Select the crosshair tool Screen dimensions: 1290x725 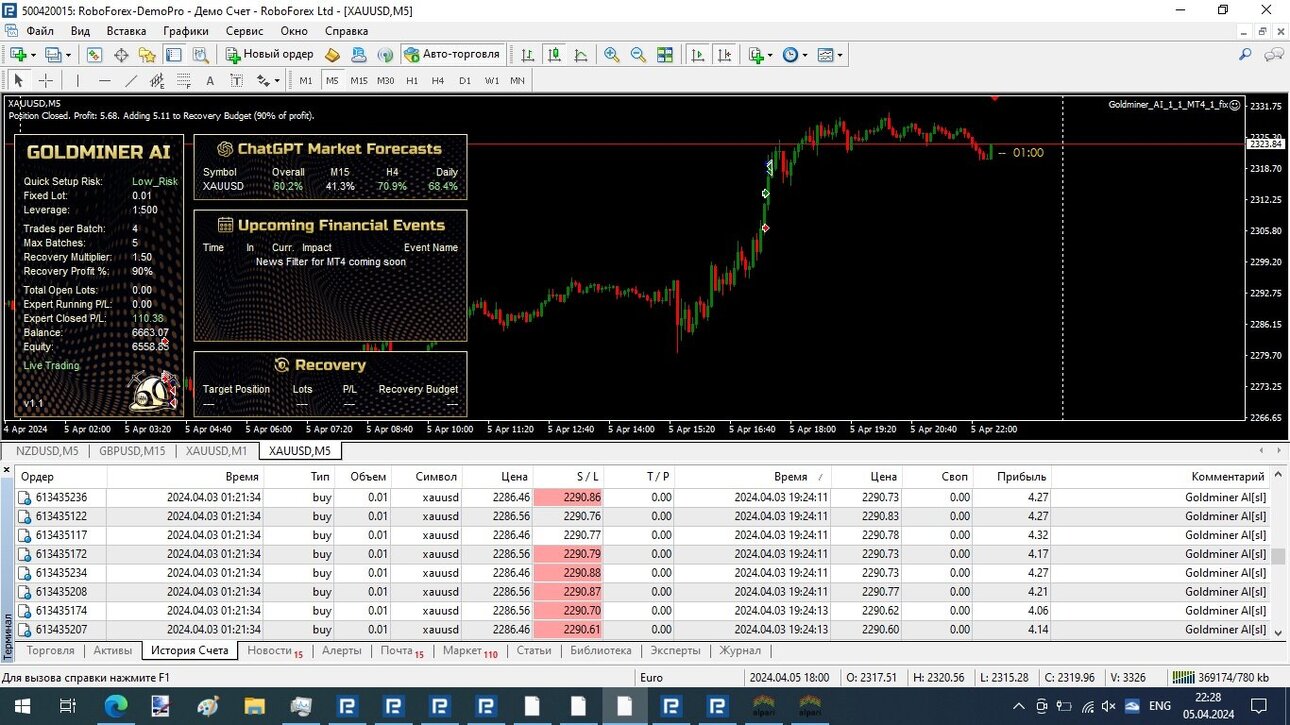pyautogui.click(x=46, y=80)
